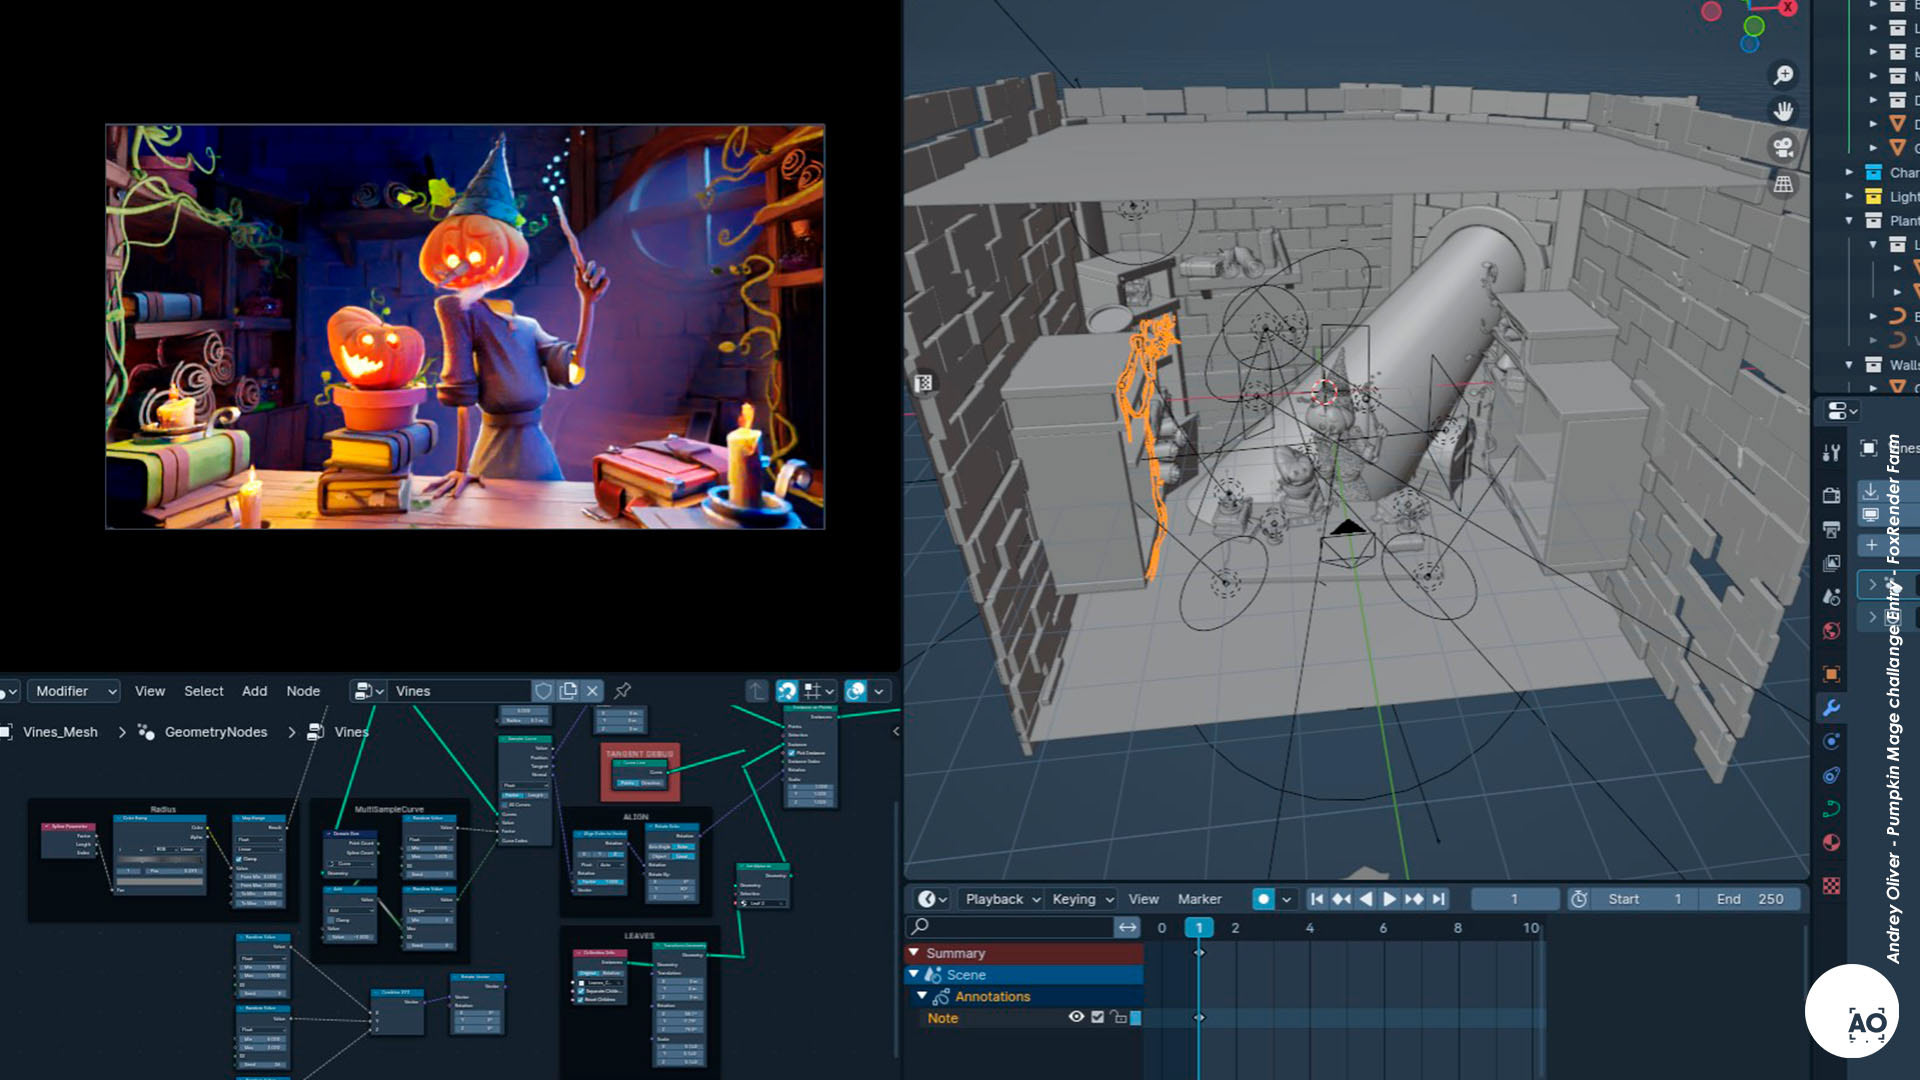Viewport: 1920px width, 1080px height.
Task: Click the End frame 250 field
Action: click(1750, 899)
